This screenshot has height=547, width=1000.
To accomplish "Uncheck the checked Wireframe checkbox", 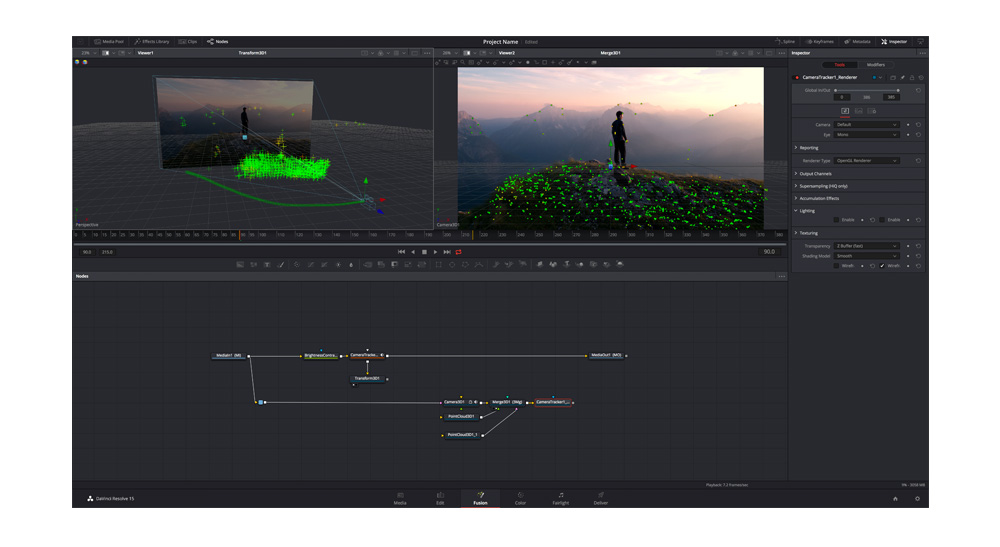I will 882,265.
